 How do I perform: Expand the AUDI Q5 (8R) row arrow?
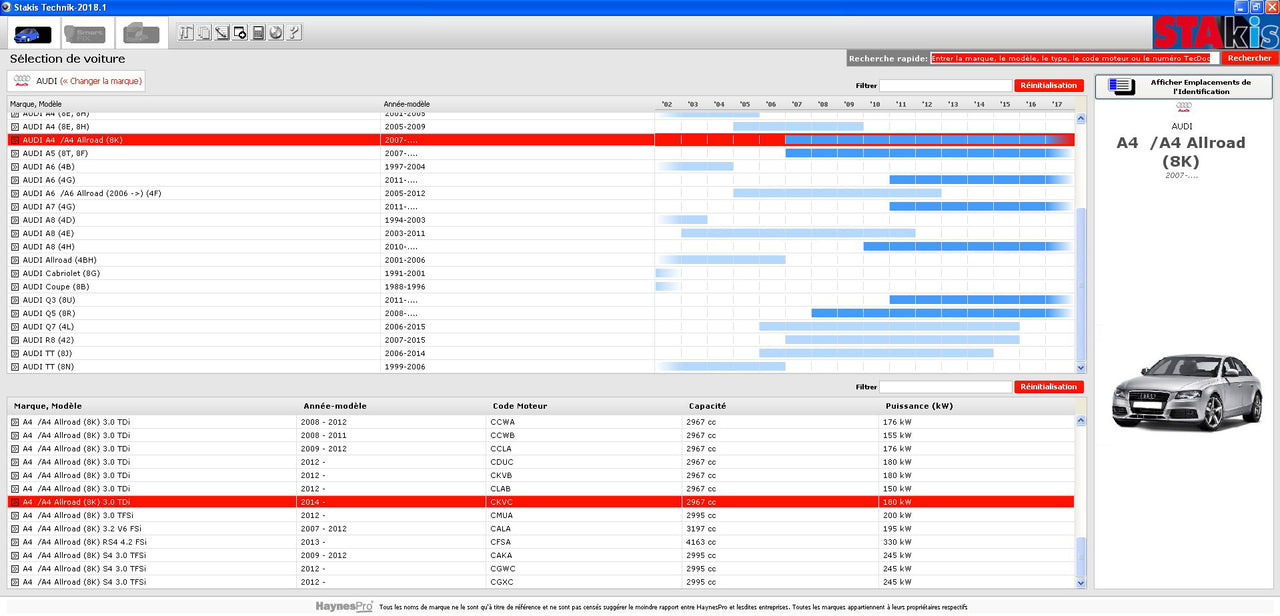click(x=15, y=313)
